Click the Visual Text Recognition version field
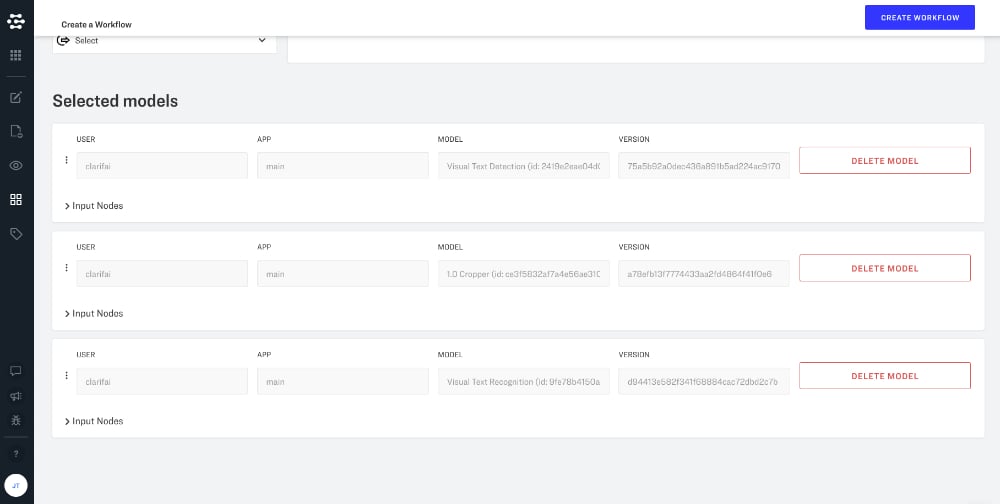1000x504 pixels. coord(703,382)
